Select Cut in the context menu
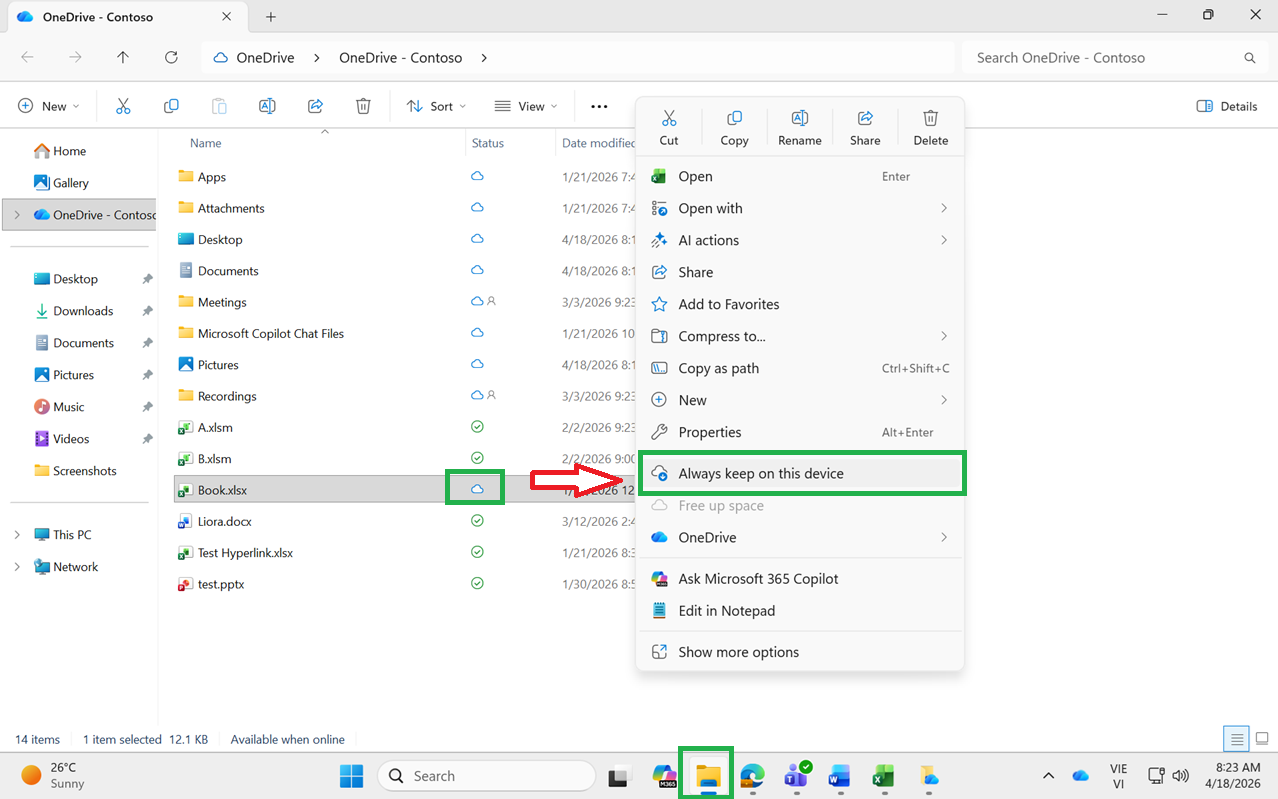The width and height of the screenshot is (1278, 799). tap(669, 128)
